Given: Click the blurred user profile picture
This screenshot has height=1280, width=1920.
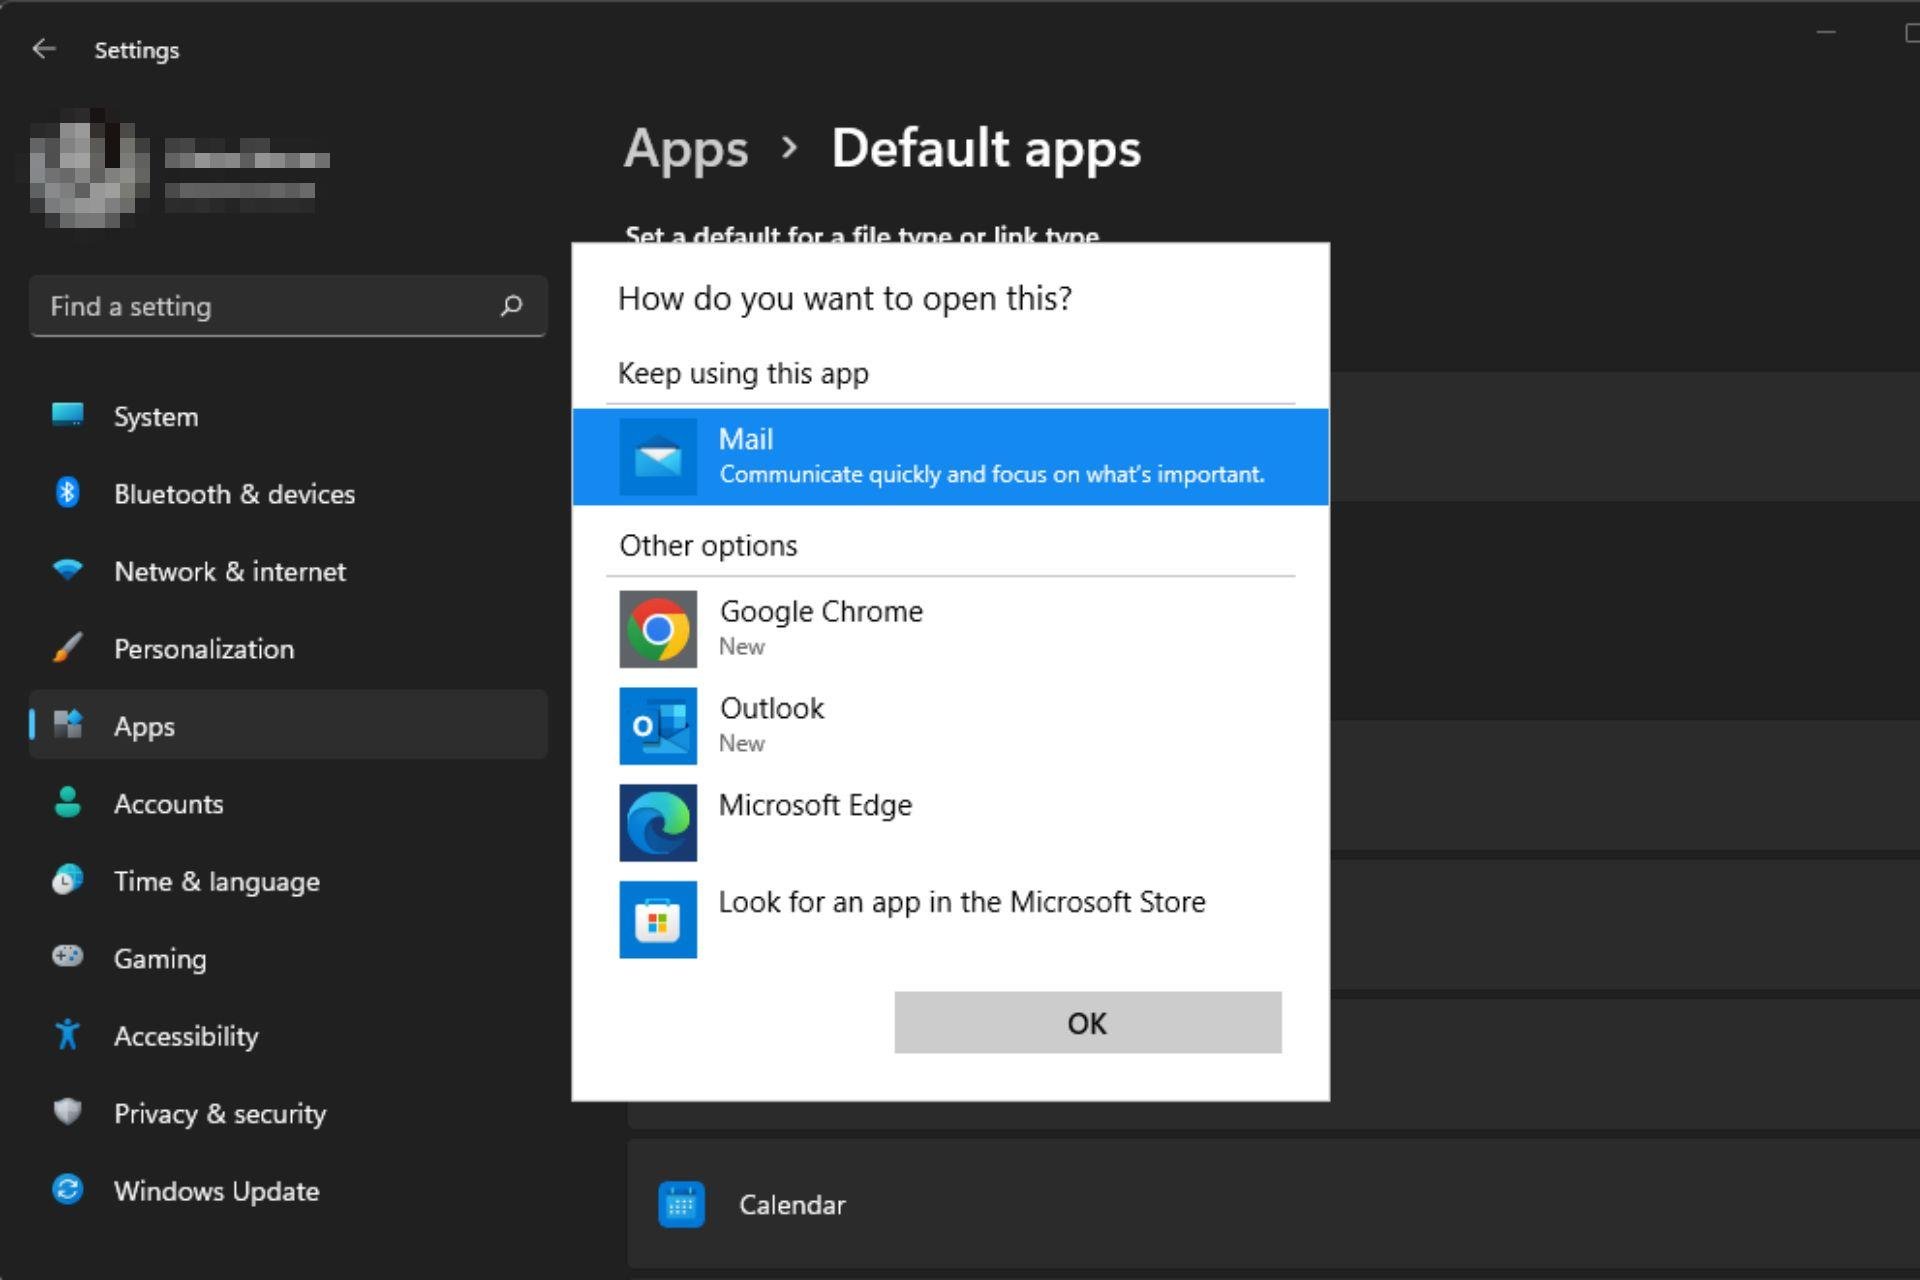Looking at the screenshot, I should coord(88,167).
